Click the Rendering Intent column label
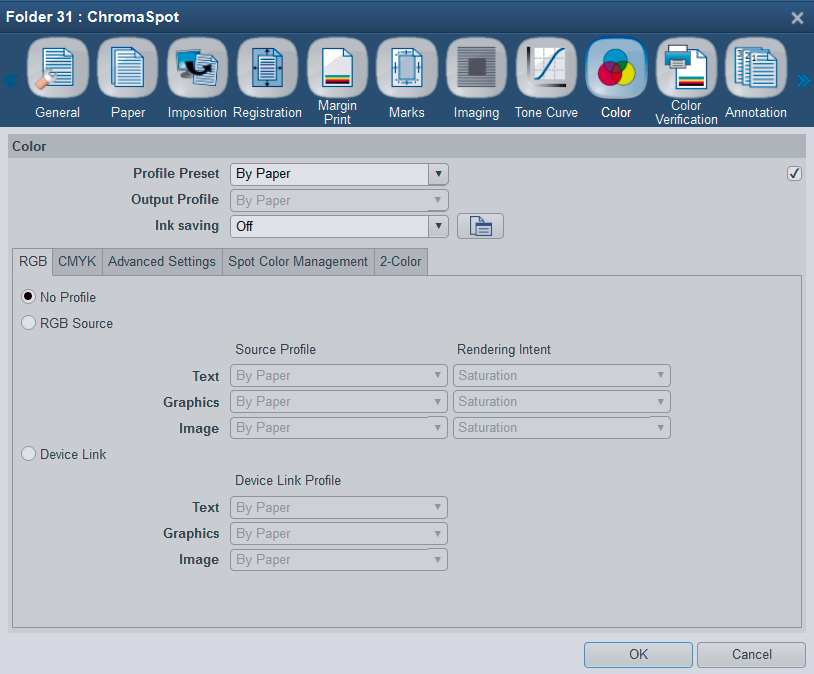 coord(504,349)
